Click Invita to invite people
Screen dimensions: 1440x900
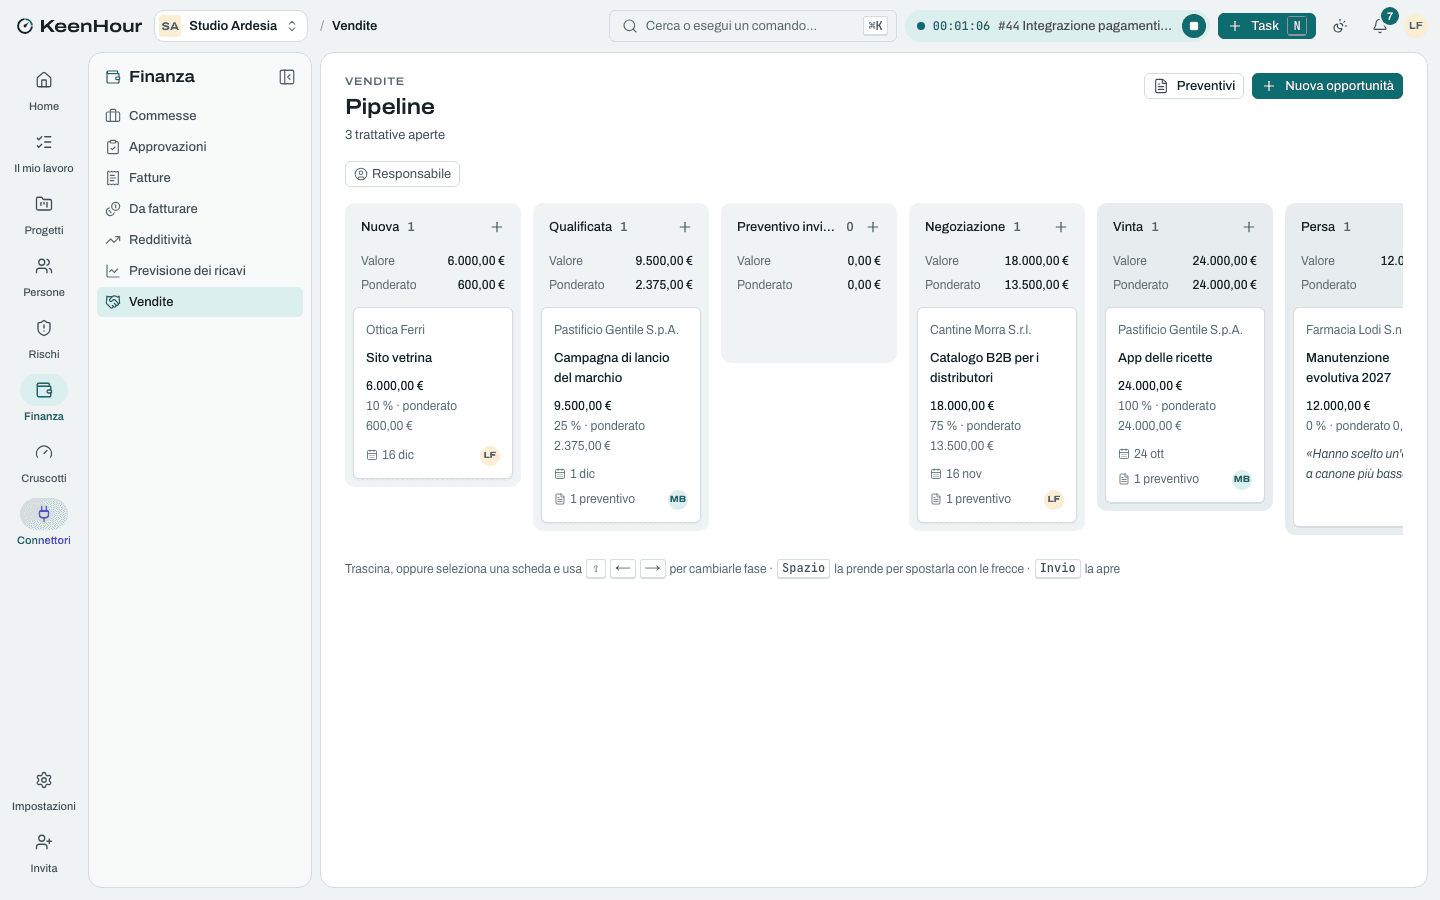pos(44,852)
